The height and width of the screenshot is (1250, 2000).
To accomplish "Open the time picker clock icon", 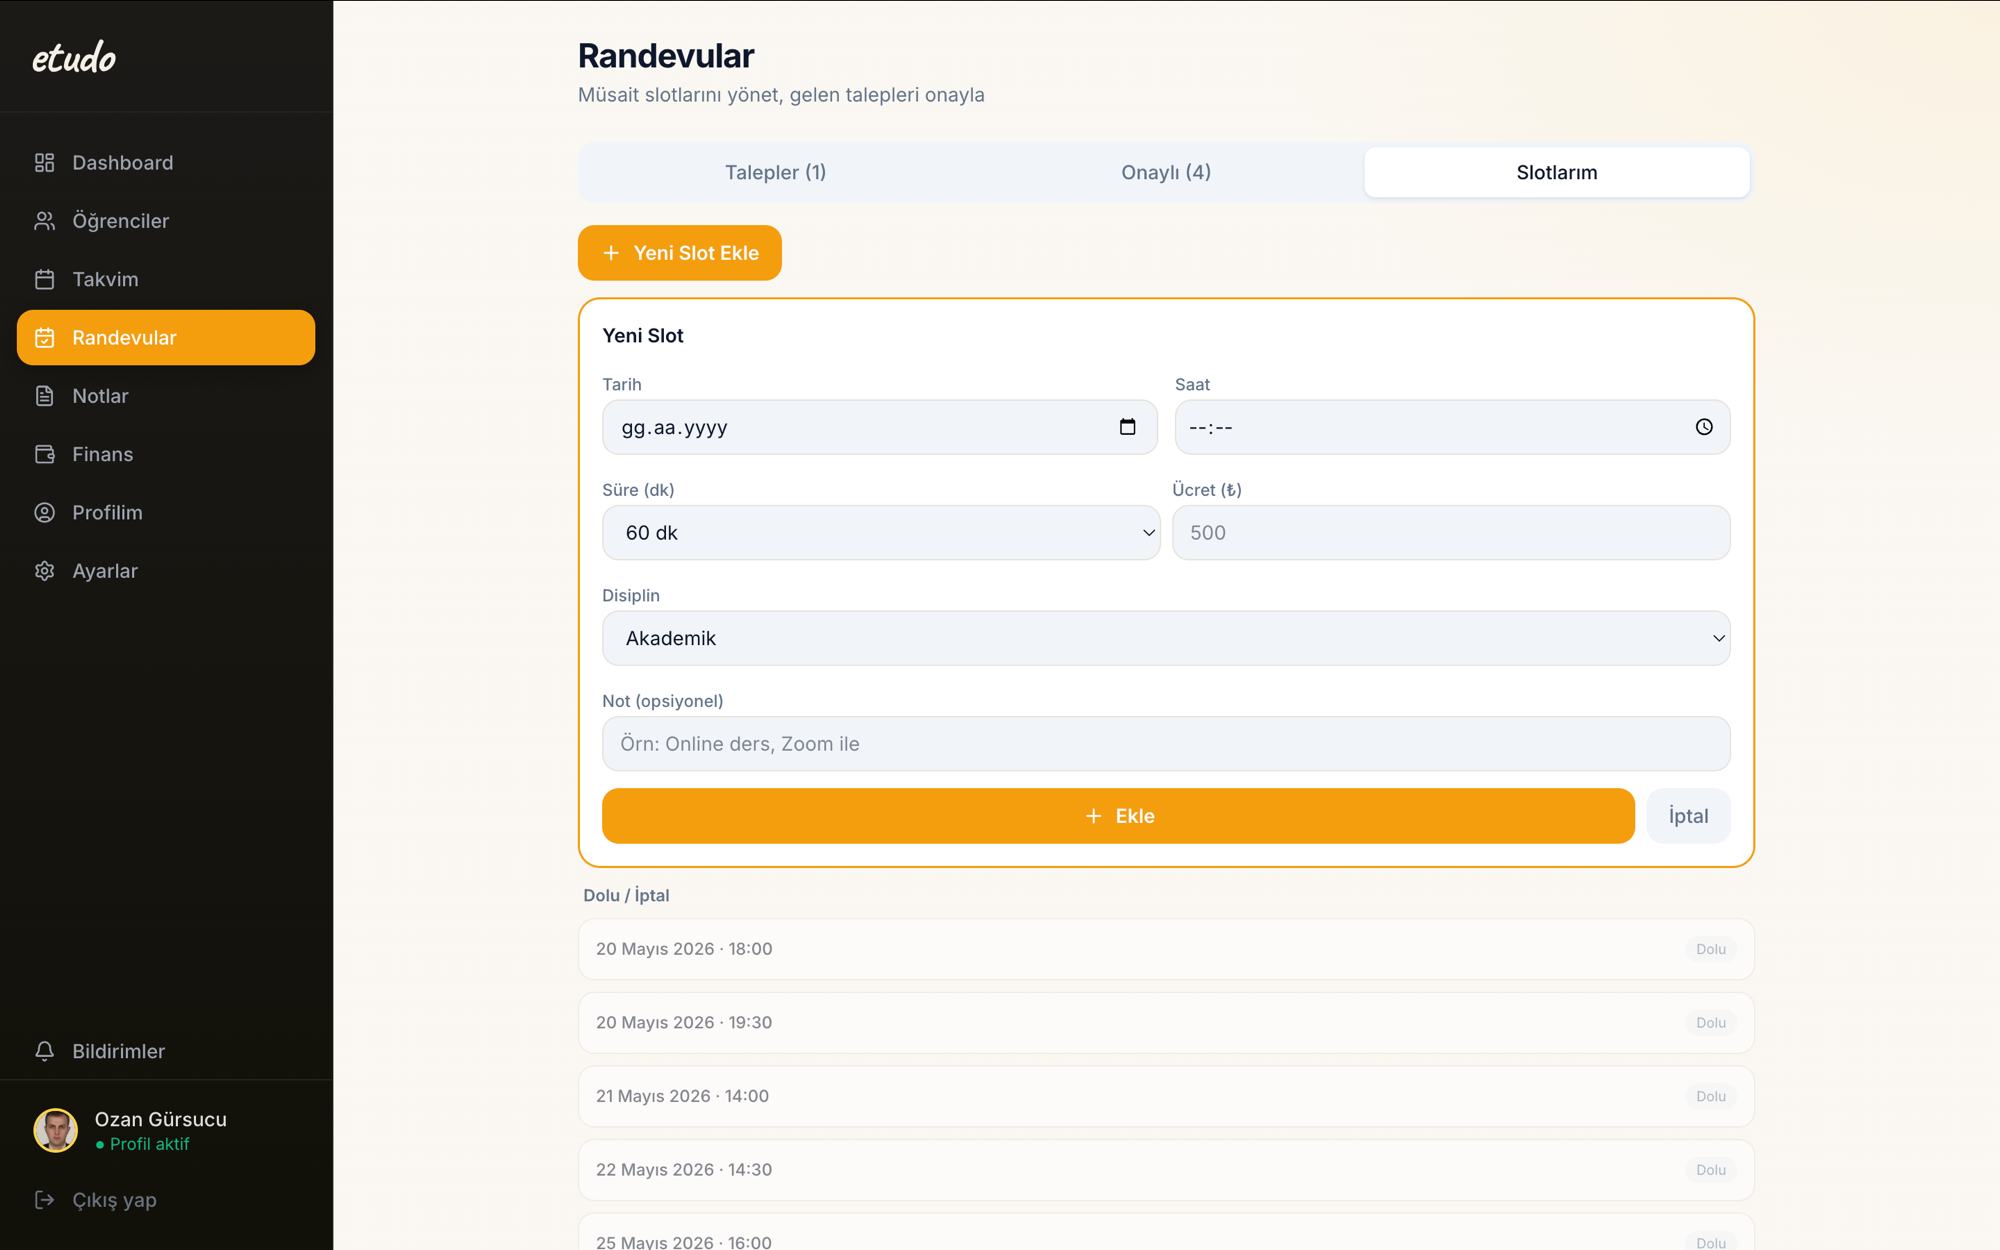I will (1704, 427).
